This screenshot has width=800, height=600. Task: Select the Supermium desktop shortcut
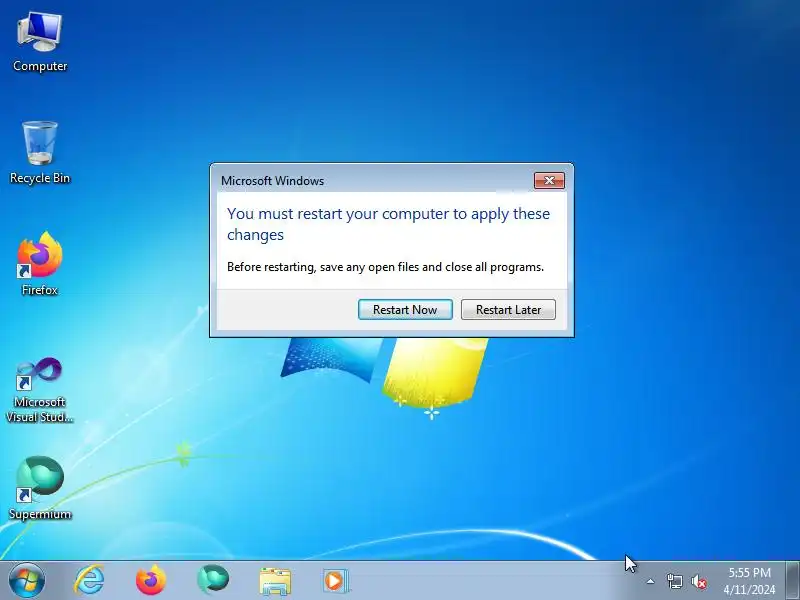(40, 488)
